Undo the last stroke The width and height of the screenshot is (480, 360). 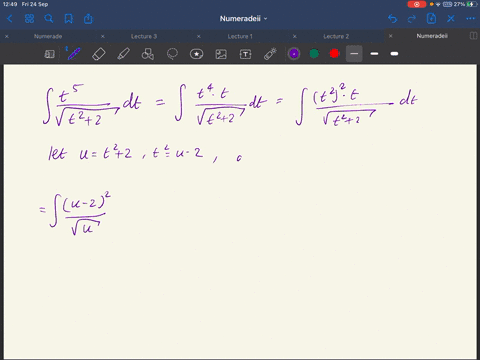pos(392,19)
